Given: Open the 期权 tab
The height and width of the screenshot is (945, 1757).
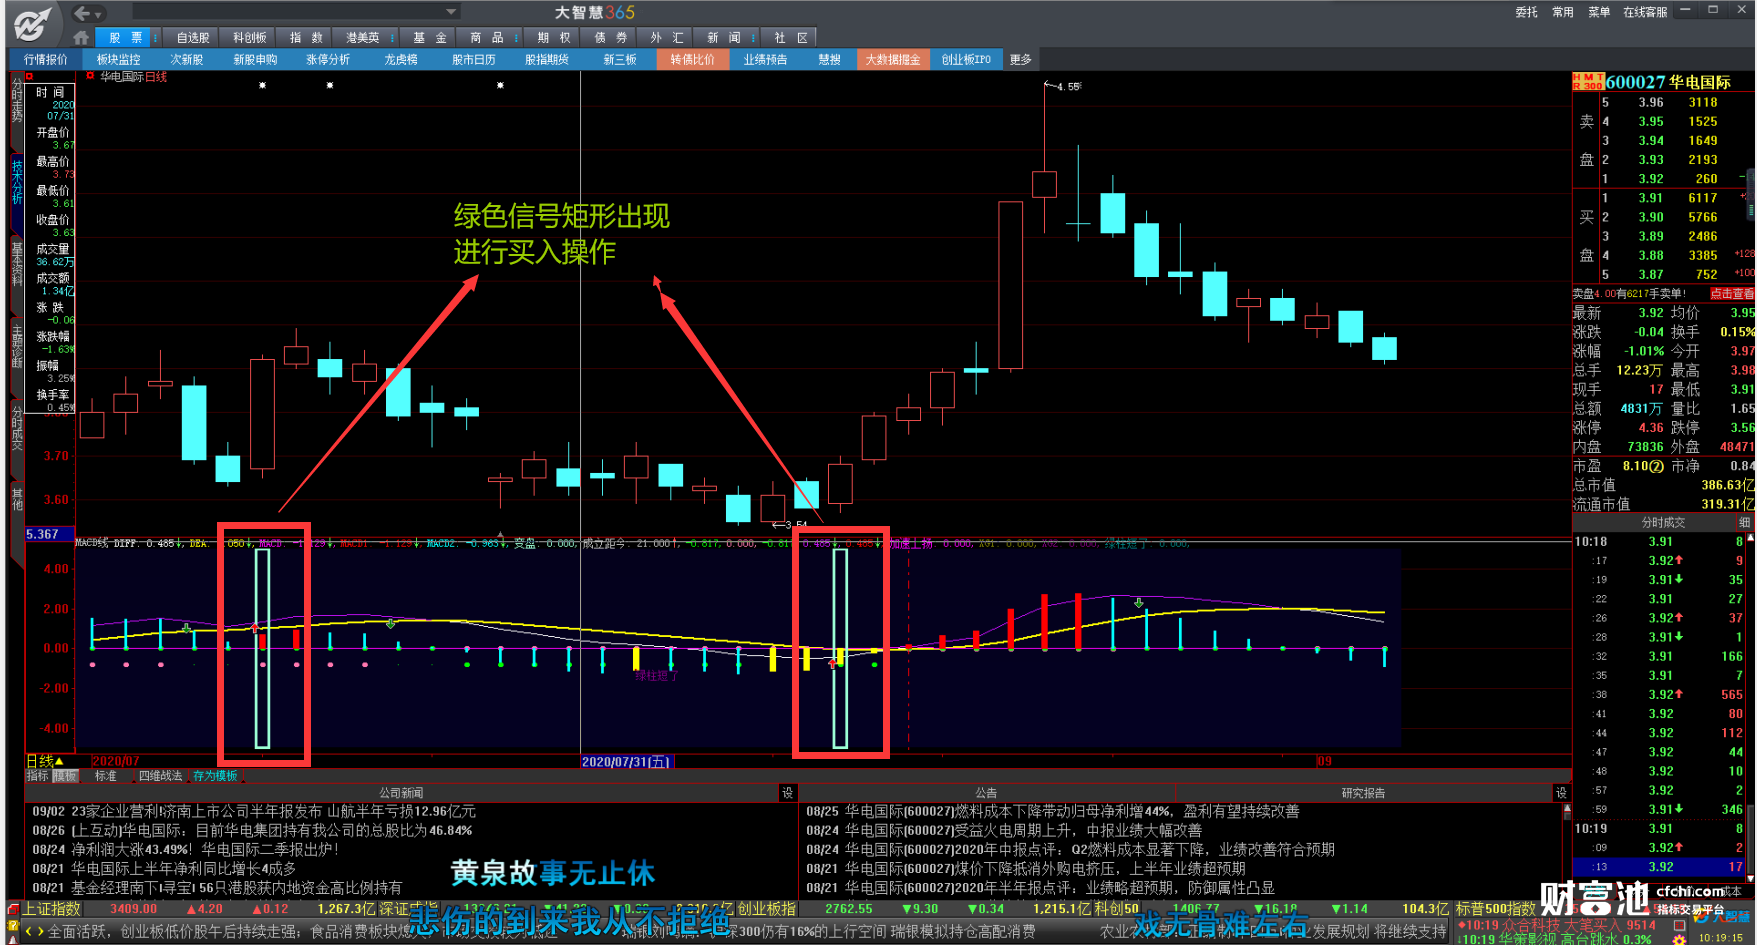Looking at the screenshot, I should [554, 38].
